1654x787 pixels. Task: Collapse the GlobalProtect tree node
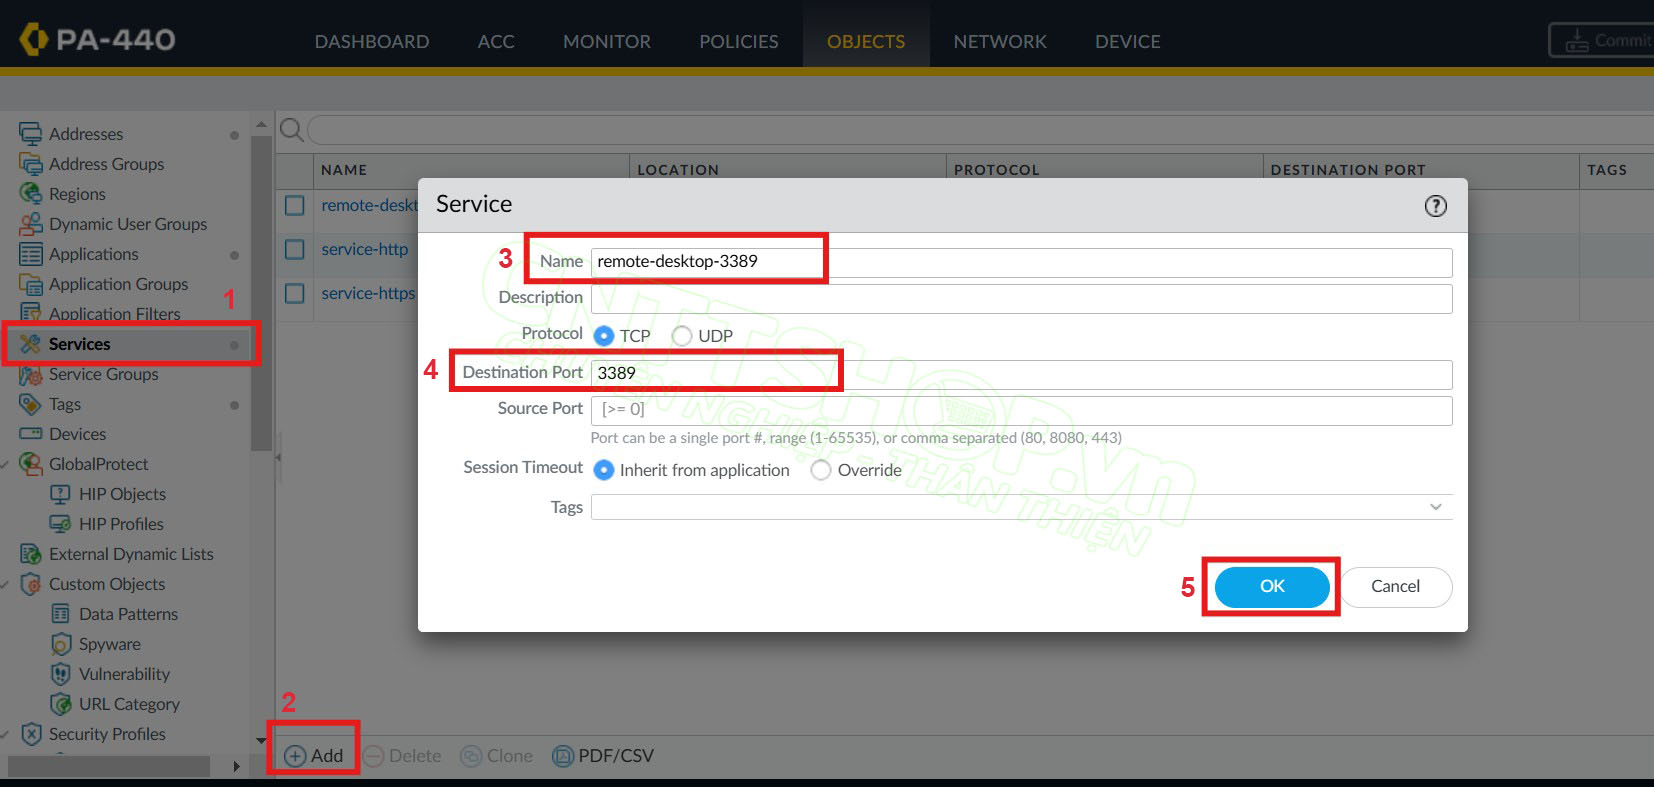[6, 464]
